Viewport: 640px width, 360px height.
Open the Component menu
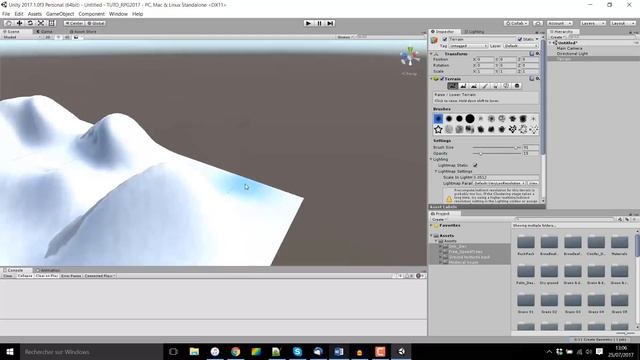(x=91, y=14)
